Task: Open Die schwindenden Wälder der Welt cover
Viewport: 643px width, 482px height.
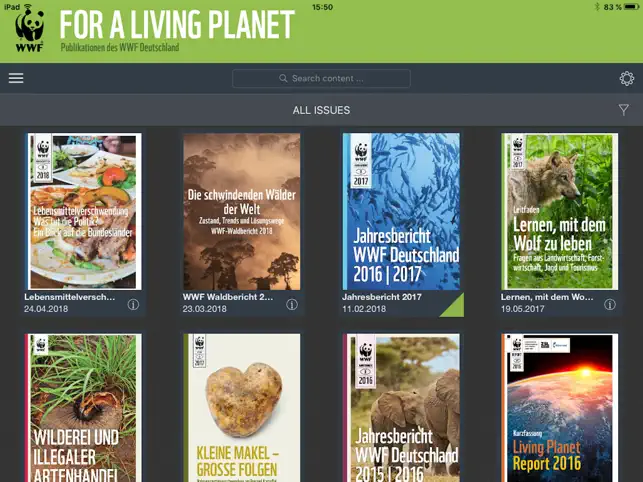Action: tap(242, 211)
